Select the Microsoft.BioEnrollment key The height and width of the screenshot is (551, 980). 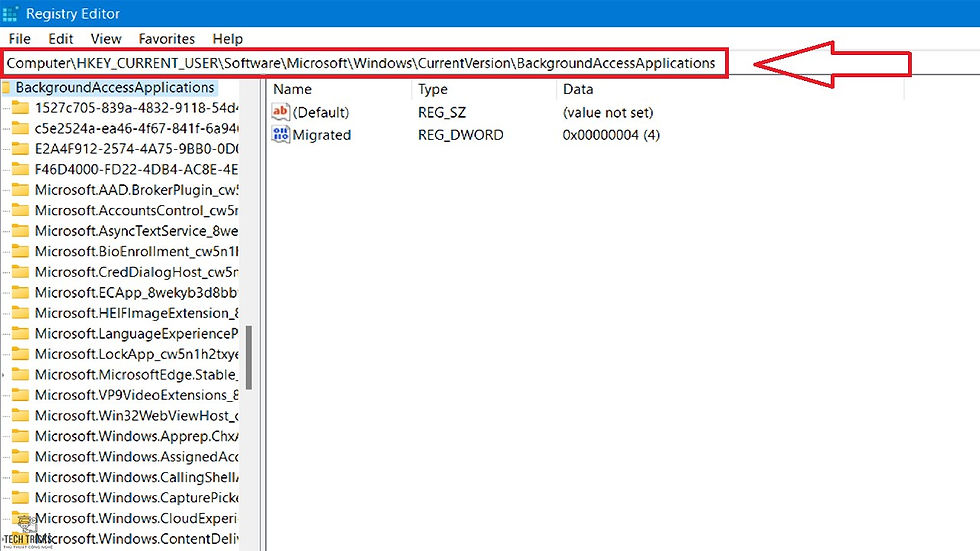pyautogui.click(x=136, y=252)
